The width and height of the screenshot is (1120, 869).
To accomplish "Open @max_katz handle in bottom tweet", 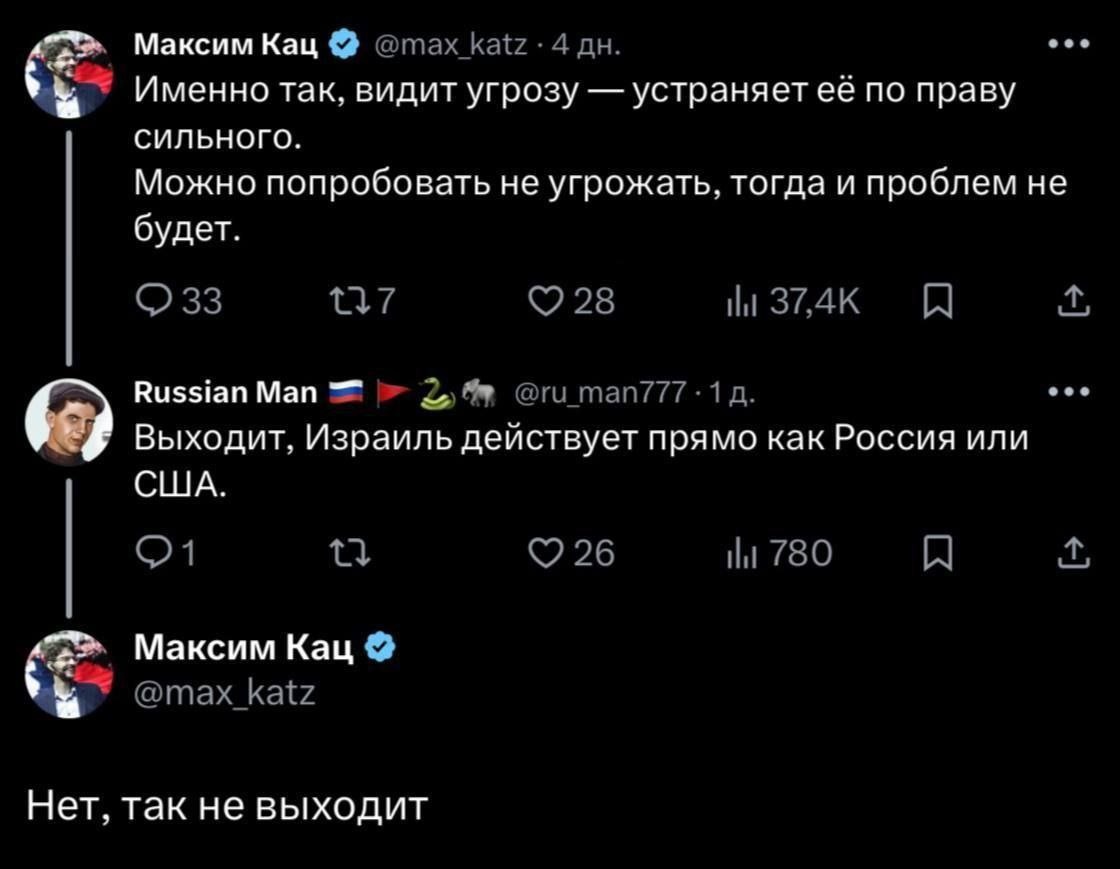I will 224,693.
